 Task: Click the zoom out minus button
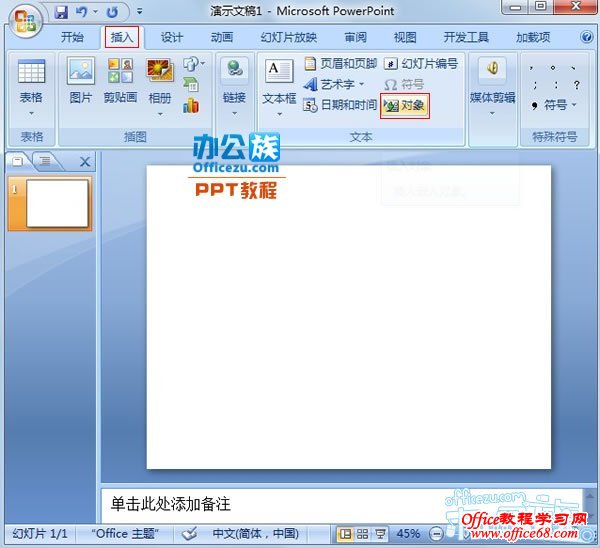click(x=437, y=534)
